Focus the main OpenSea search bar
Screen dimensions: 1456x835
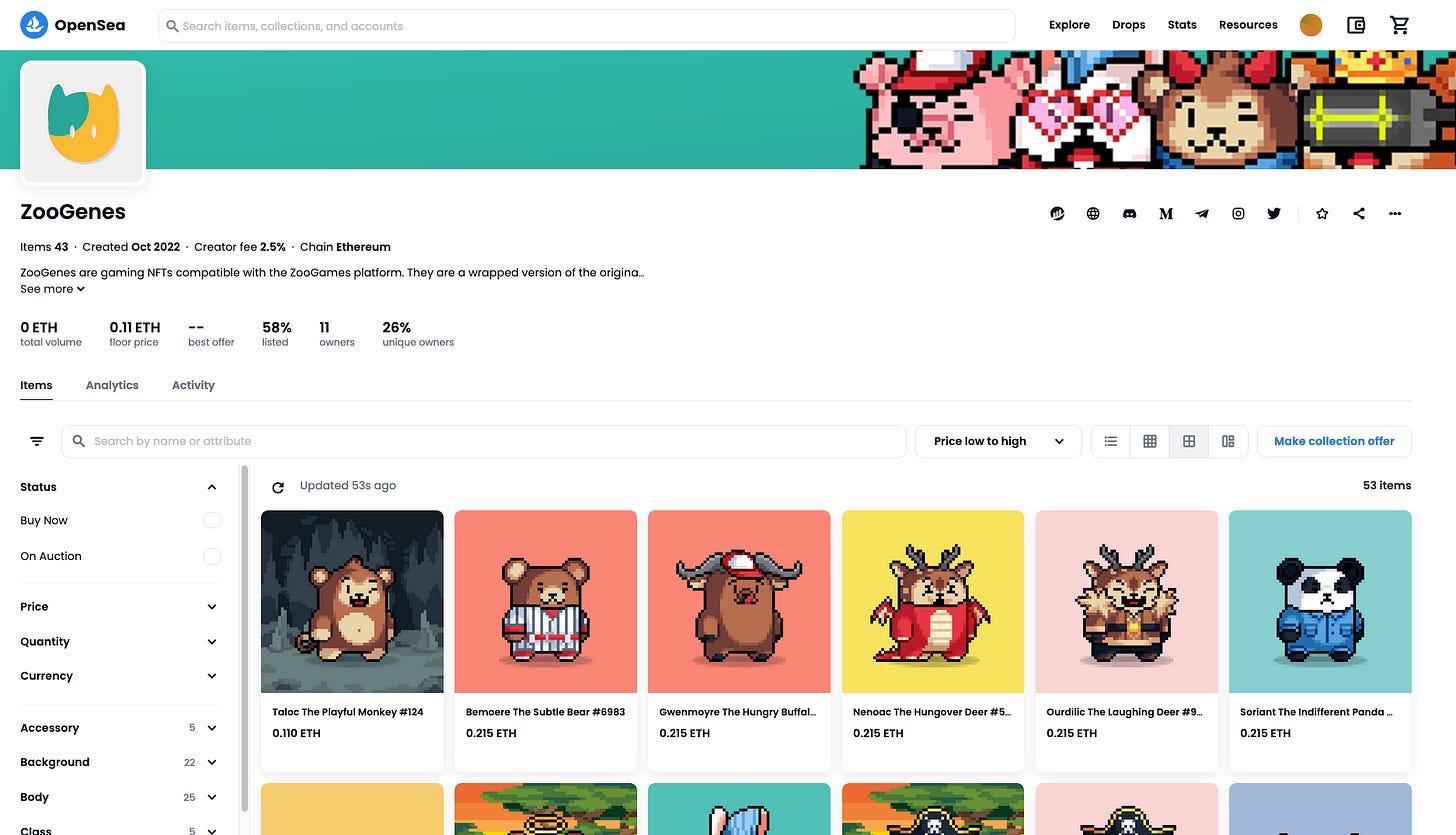[x=587, y=26]
